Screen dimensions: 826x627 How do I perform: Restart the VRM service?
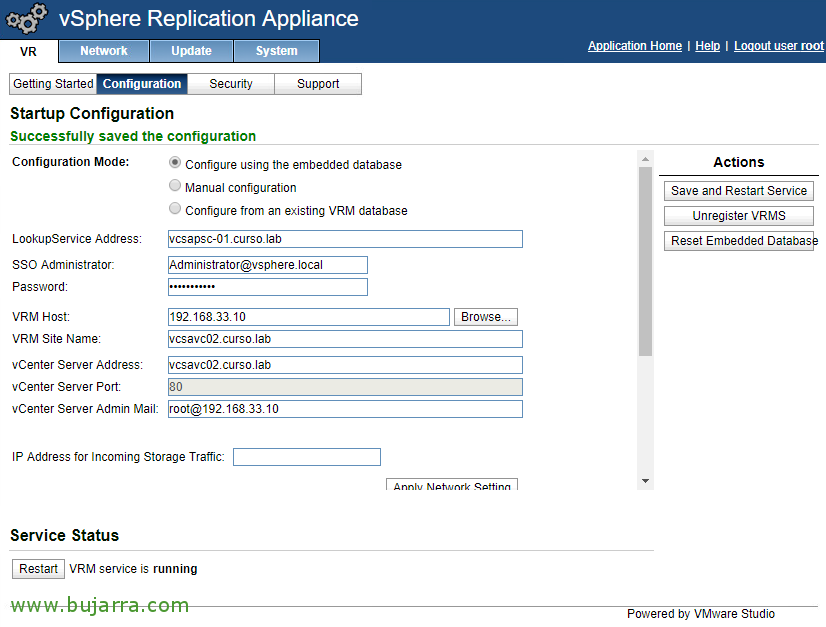[x=38, y=569]
